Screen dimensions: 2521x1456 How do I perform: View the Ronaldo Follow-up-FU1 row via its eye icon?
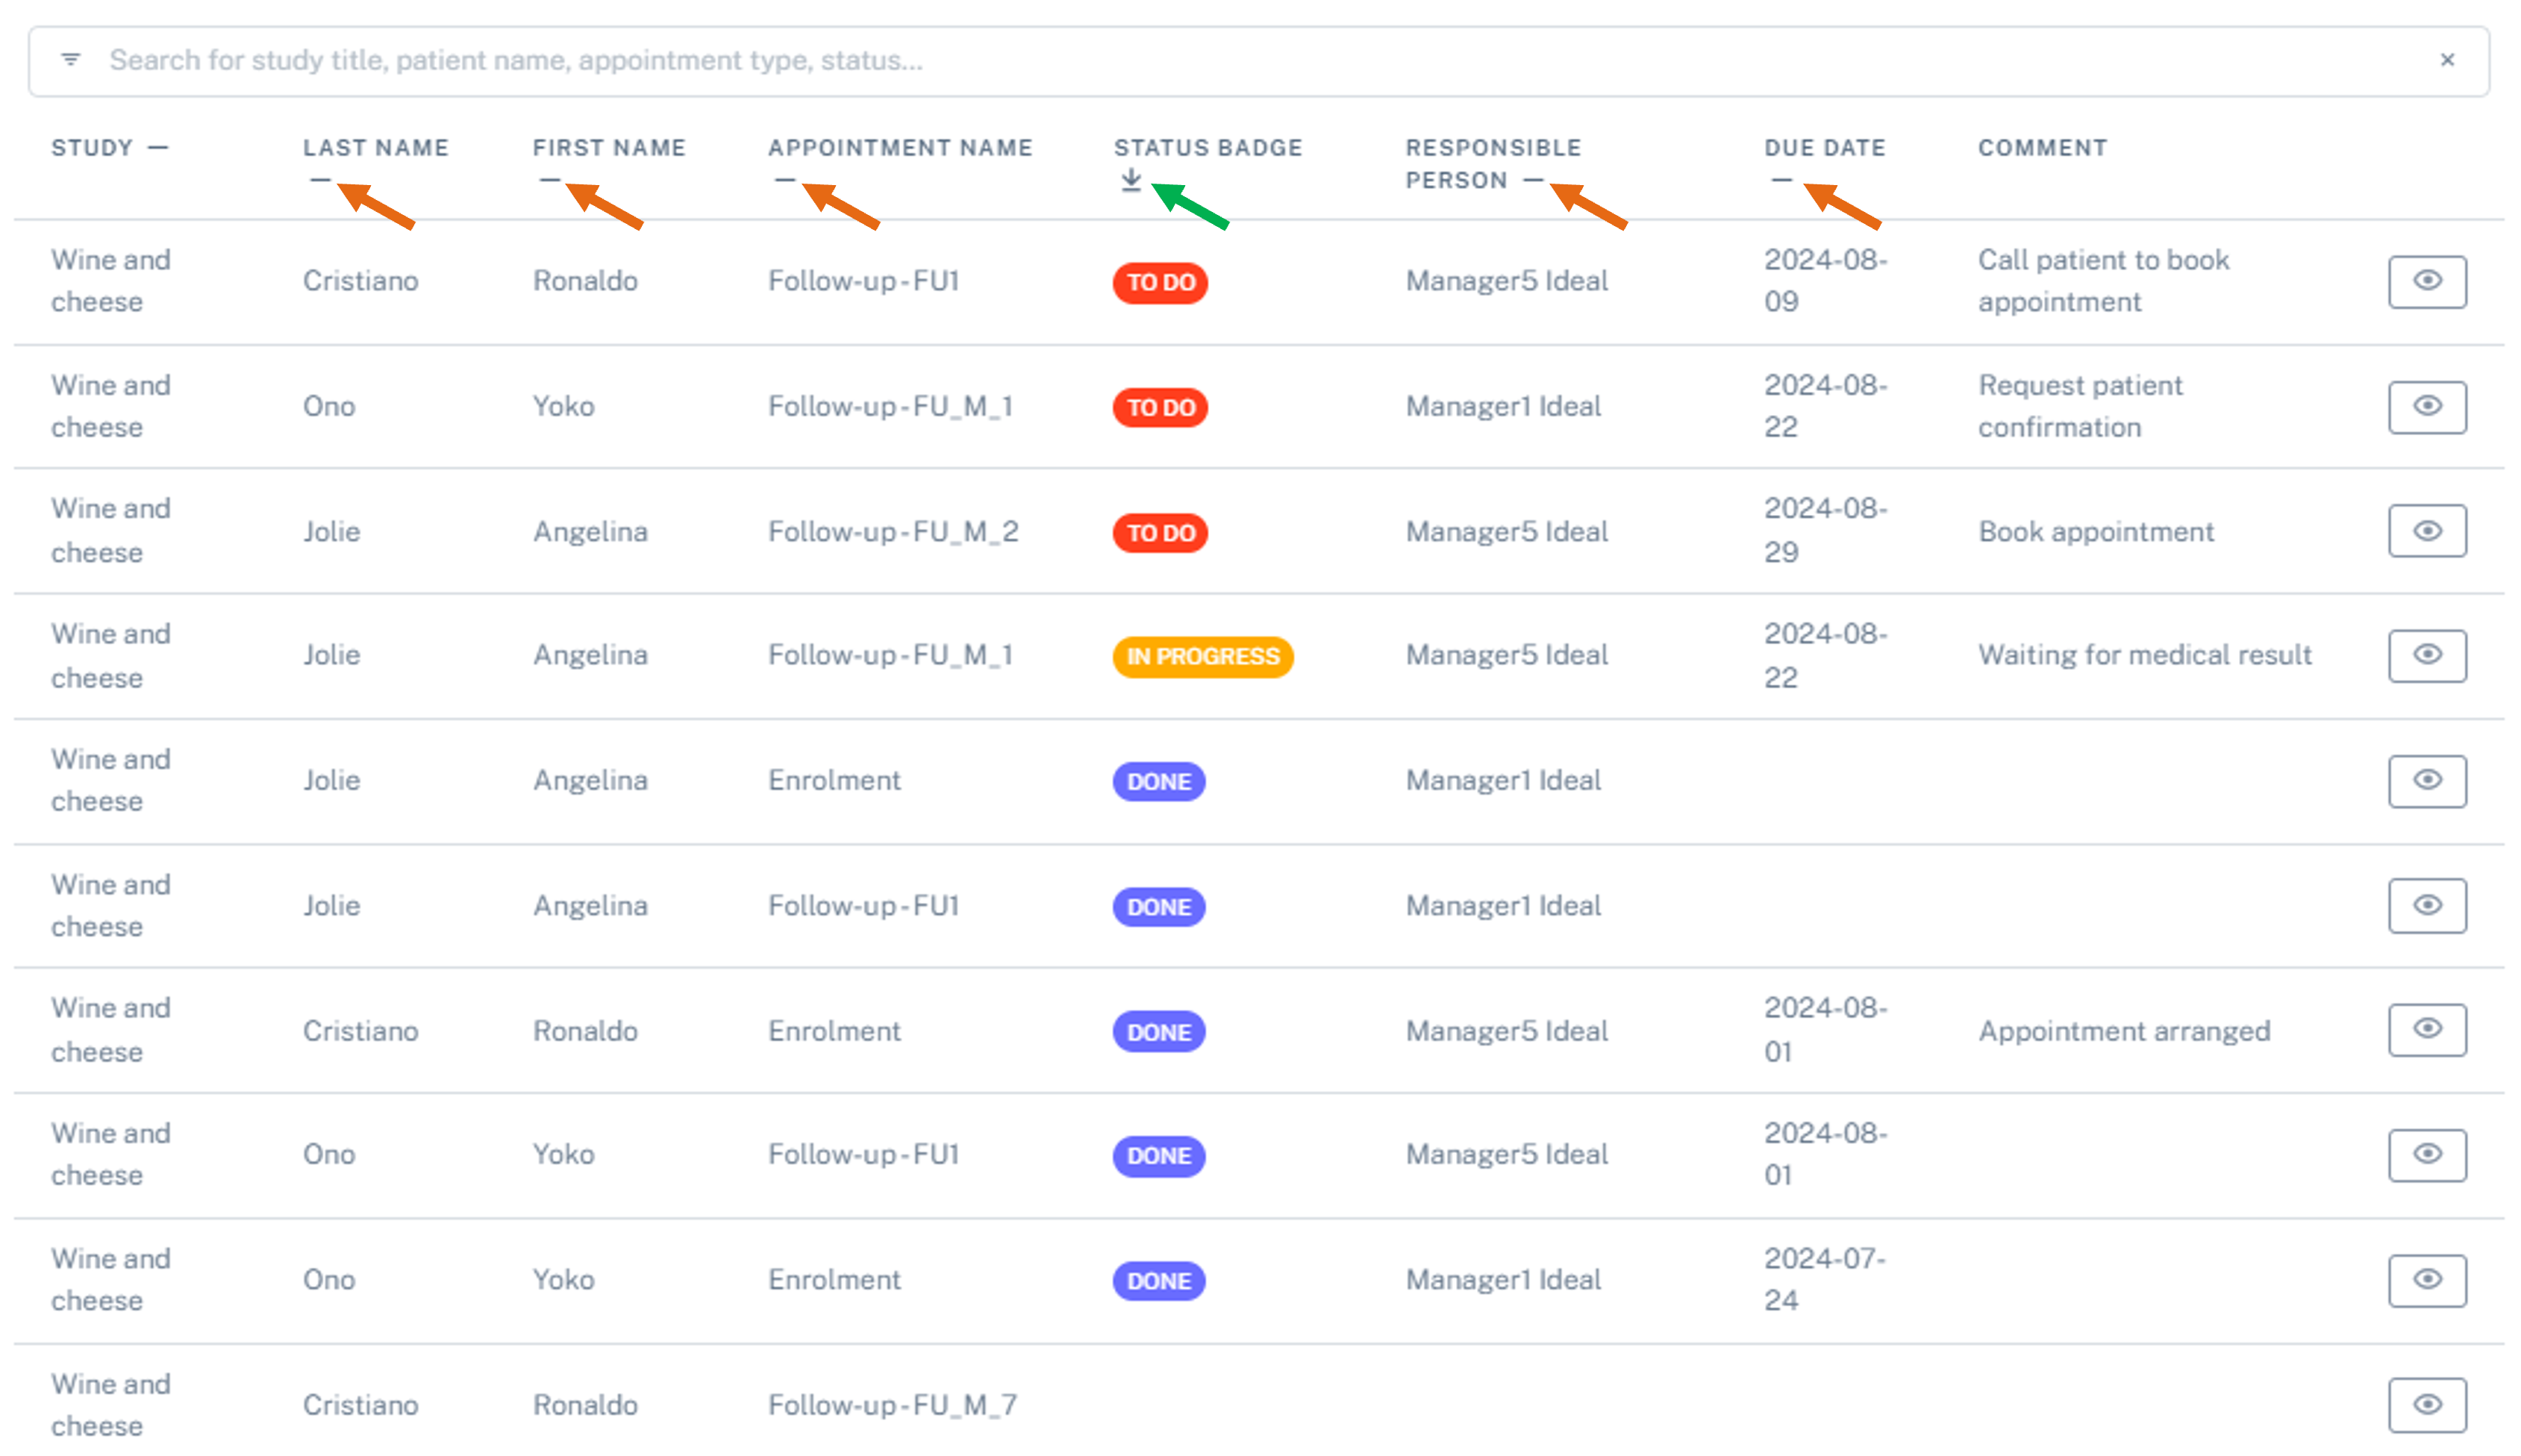tap(2427, 281)
